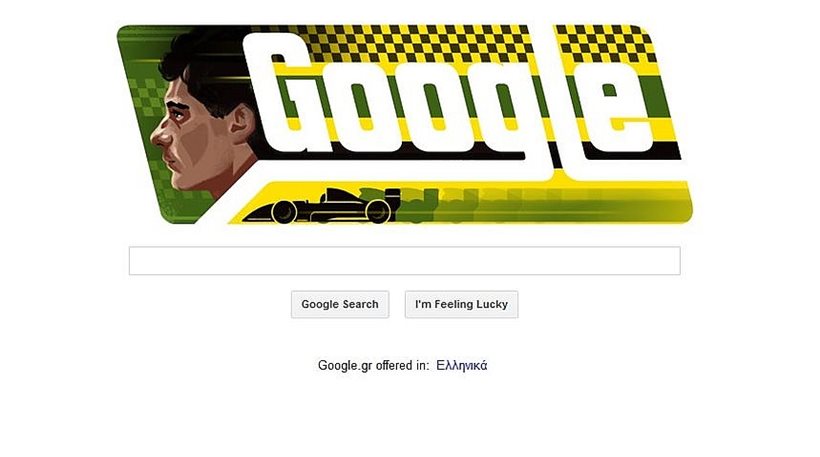Click the Google Search button
Screen dimensions: 820x457
click(x=340, y=304)
